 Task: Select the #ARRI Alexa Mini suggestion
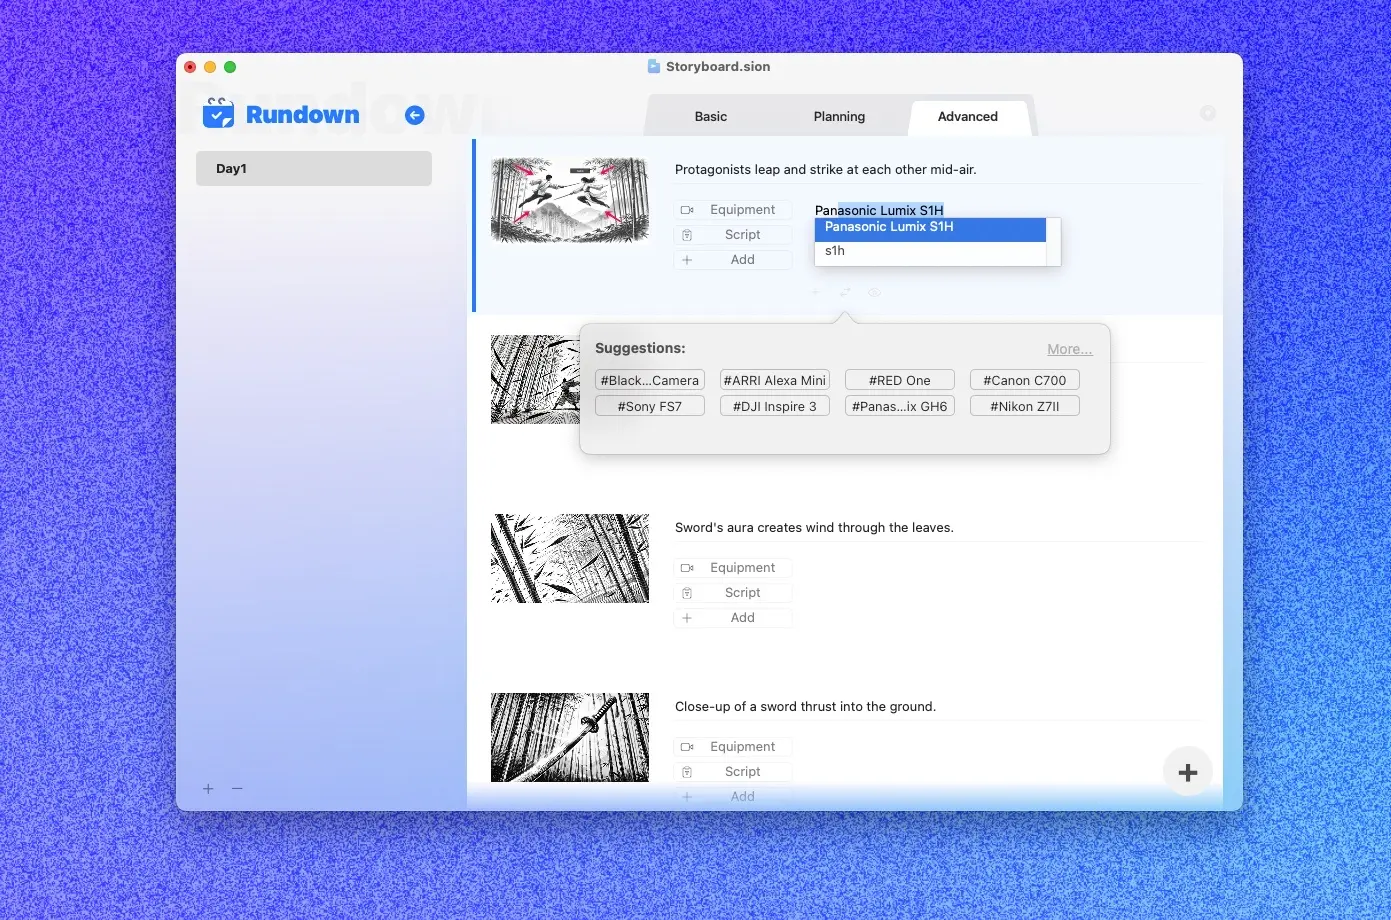pos(774,380)
